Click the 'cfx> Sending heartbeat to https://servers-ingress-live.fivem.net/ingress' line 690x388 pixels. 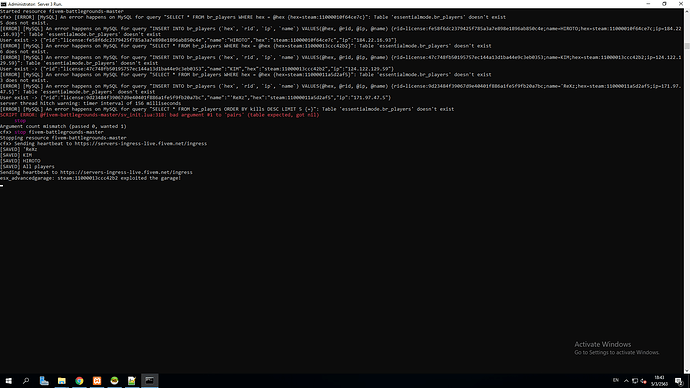pos(103,143)
